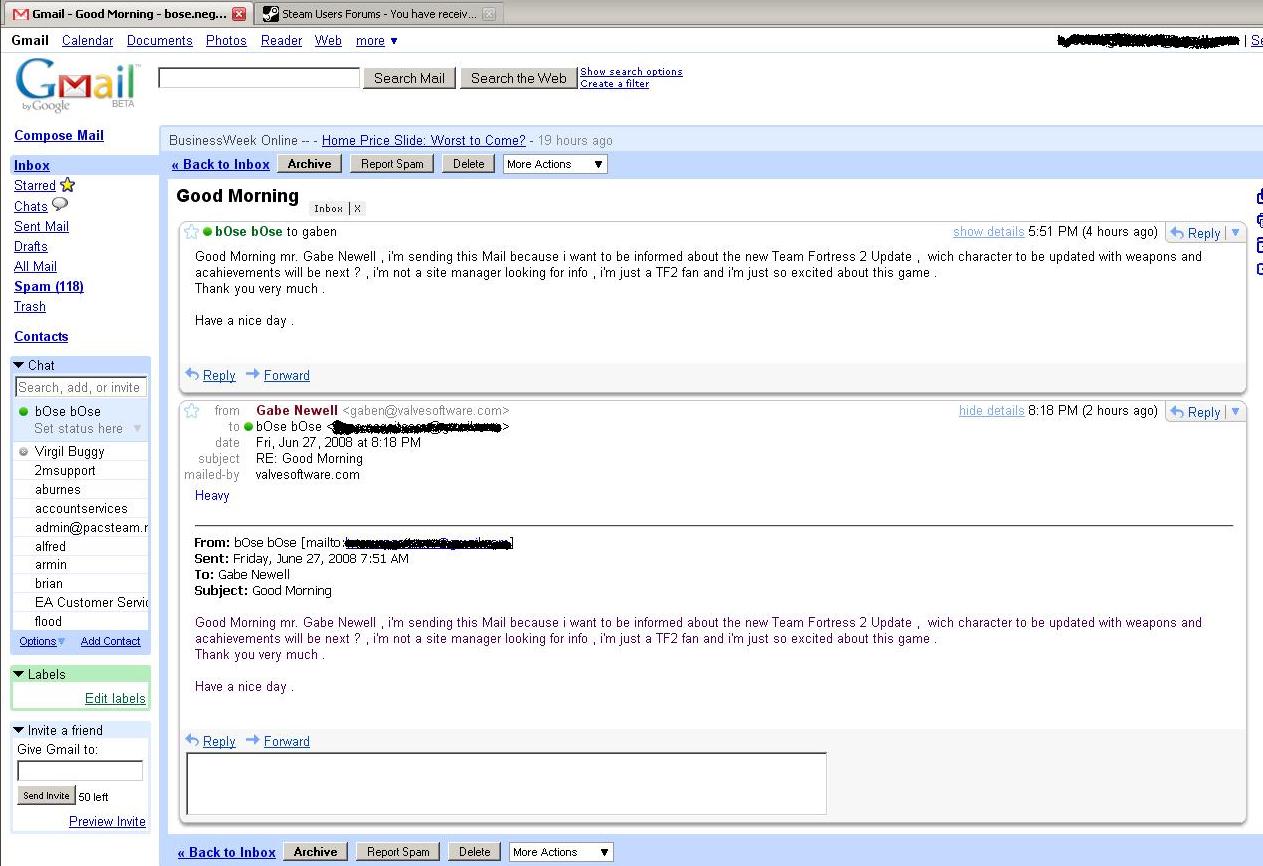
Task: Open Documents from top navigation
Action: point(160,41)
